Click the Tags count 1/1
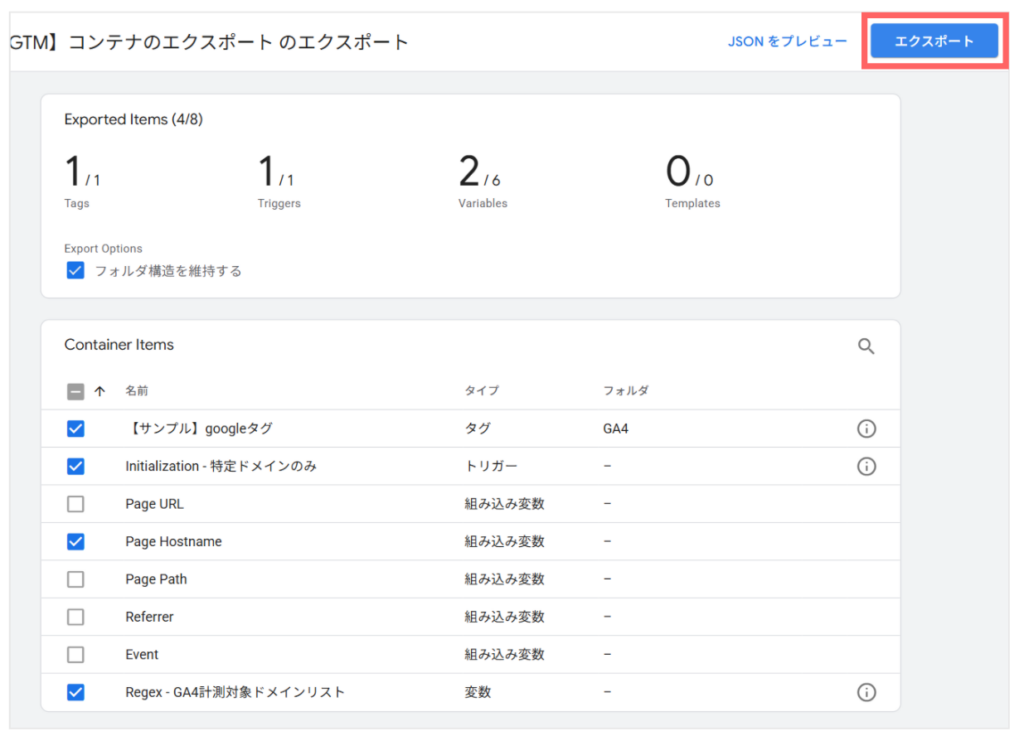This screenshot has width=1024, height=741. click(82, 172)
